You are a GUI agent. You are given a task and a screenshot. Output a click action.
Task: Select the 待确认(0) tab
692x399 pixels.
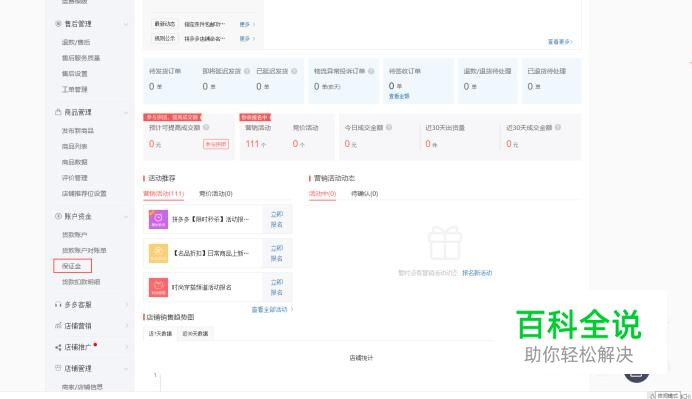pos(365,194)
